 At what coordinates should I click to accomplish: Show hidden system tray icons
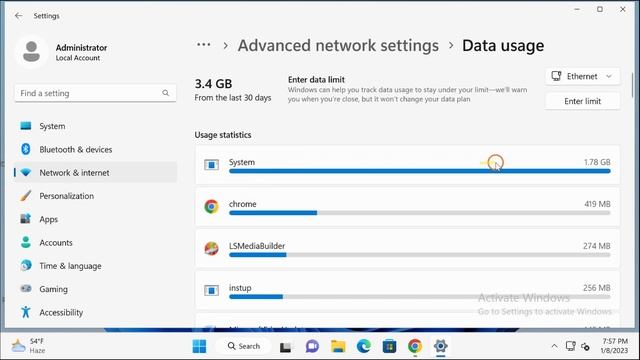click(554, 346)
